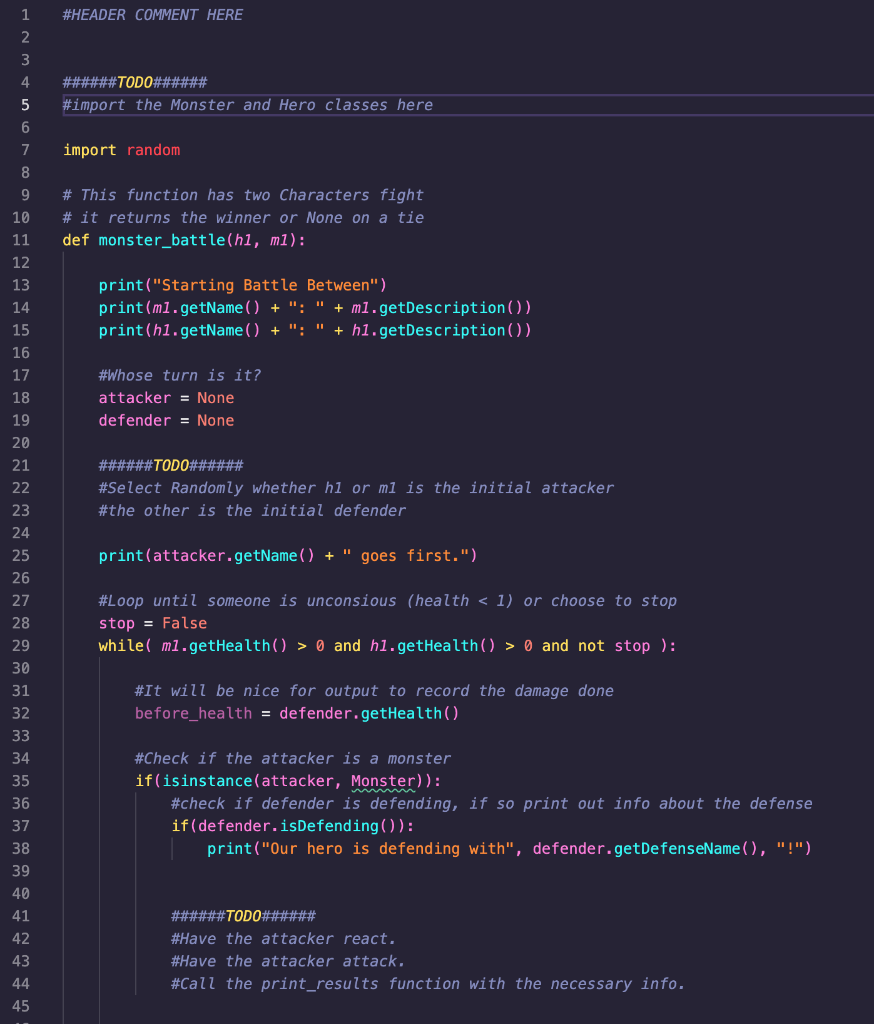Click the "before_health" variable name
This screenshot has width=874, height=1024.
pyautogui.click(x=193, y=713)
